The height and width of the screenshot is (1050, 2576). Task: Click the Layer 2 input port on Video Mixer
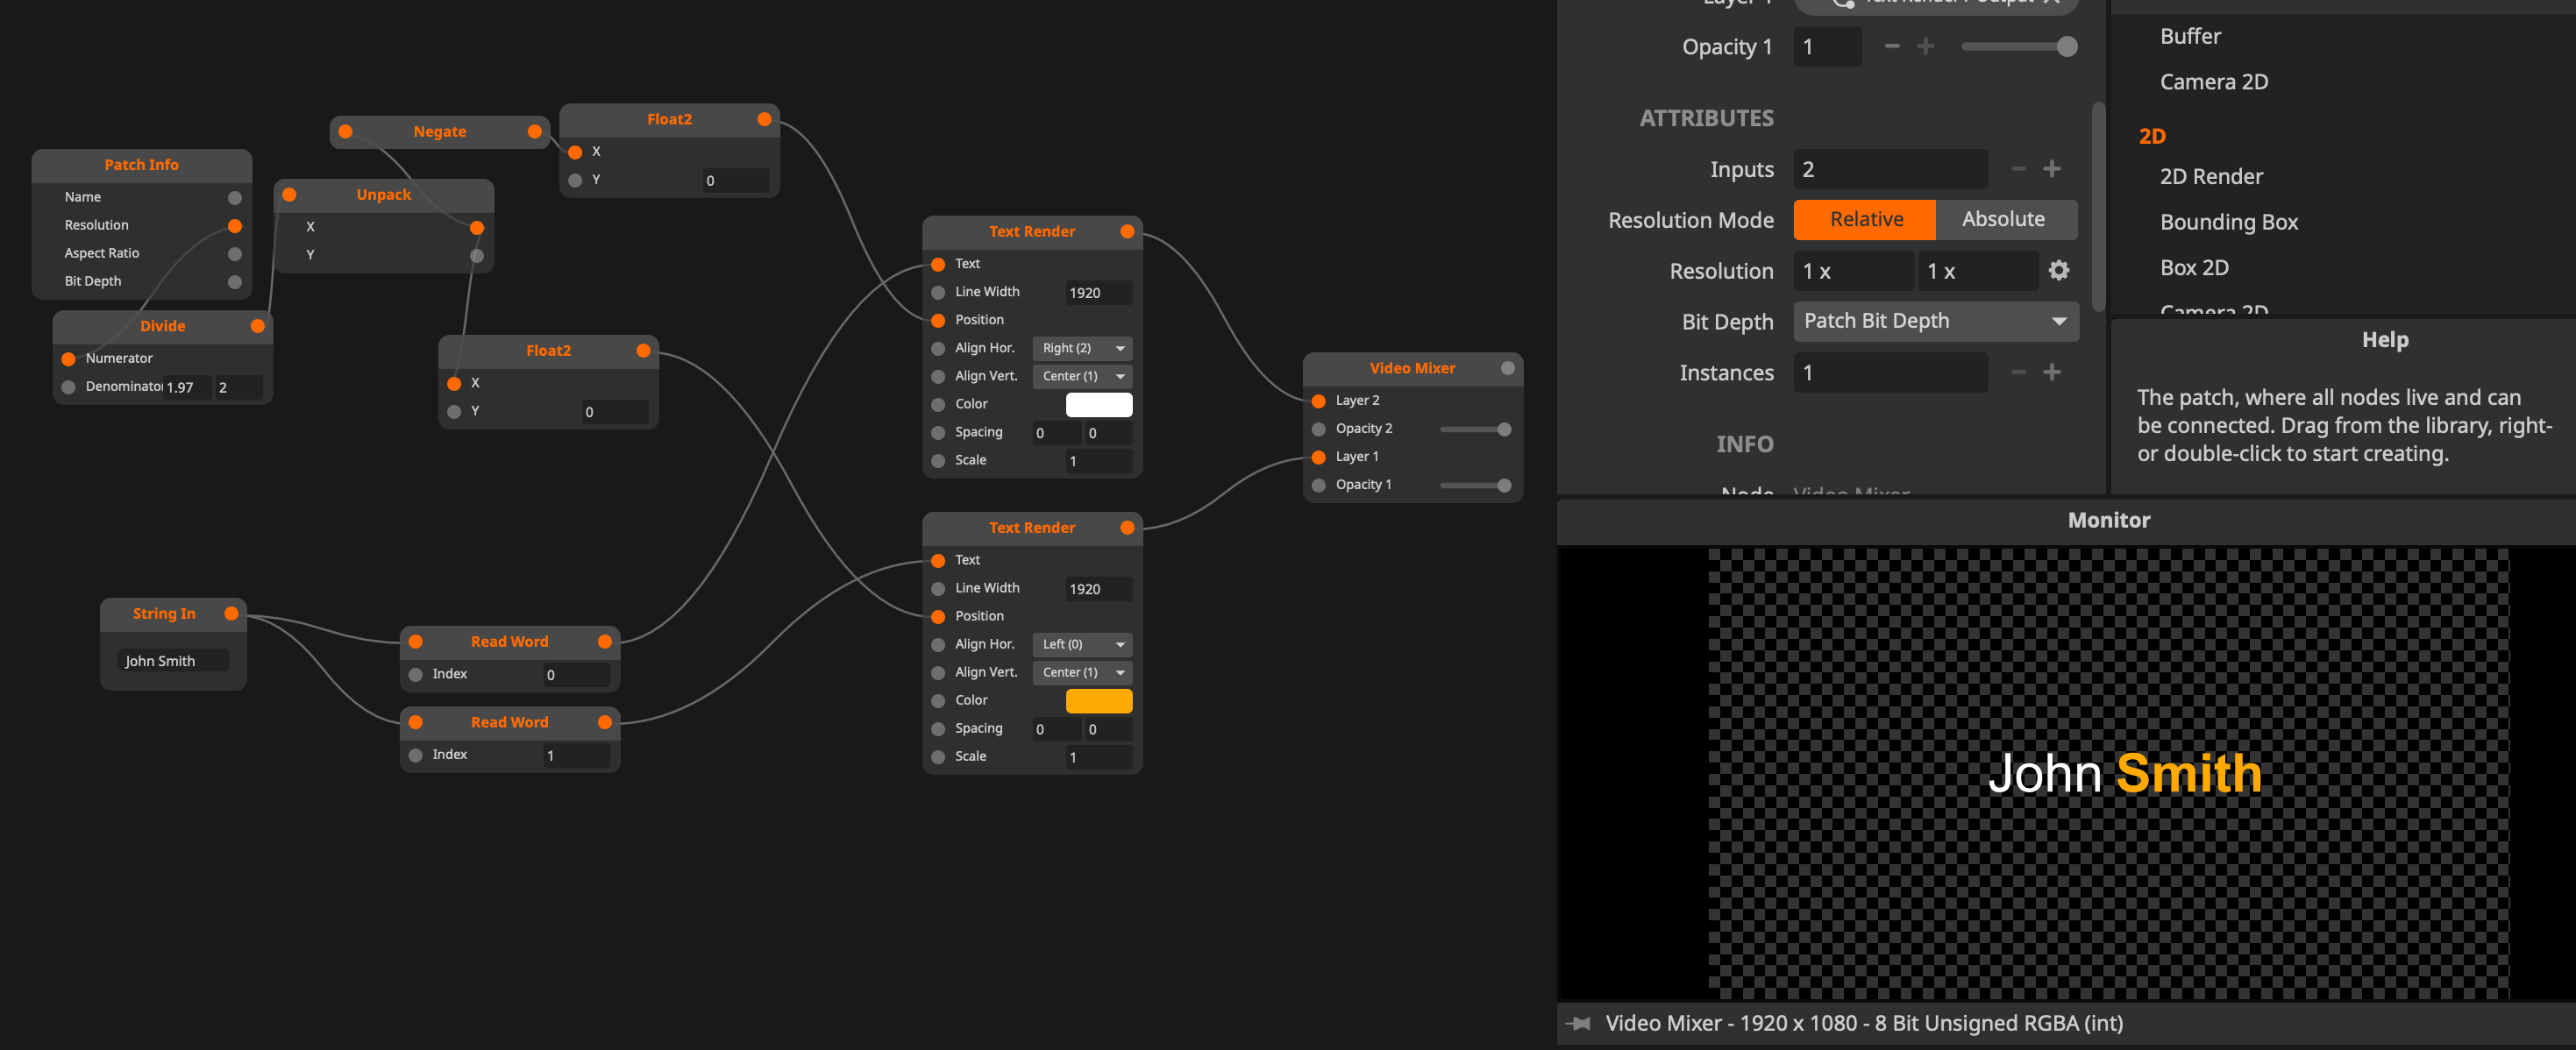1318,400
